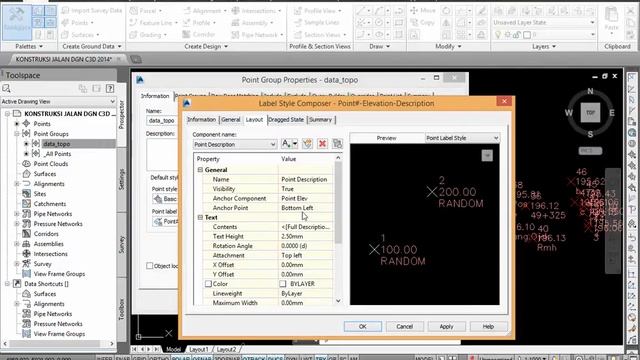Open the Settings tab of Toolspace

[x=121, y=180]
